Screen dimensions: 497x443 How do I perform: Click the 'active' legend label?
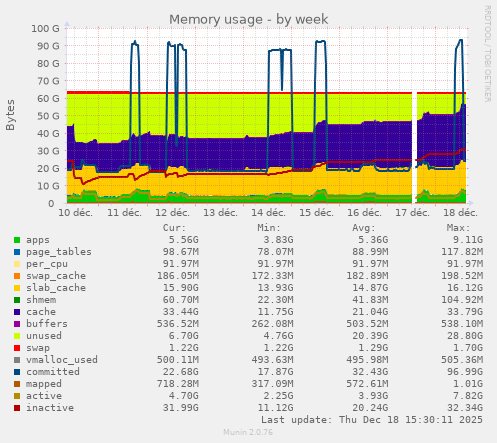coord(44,396)
